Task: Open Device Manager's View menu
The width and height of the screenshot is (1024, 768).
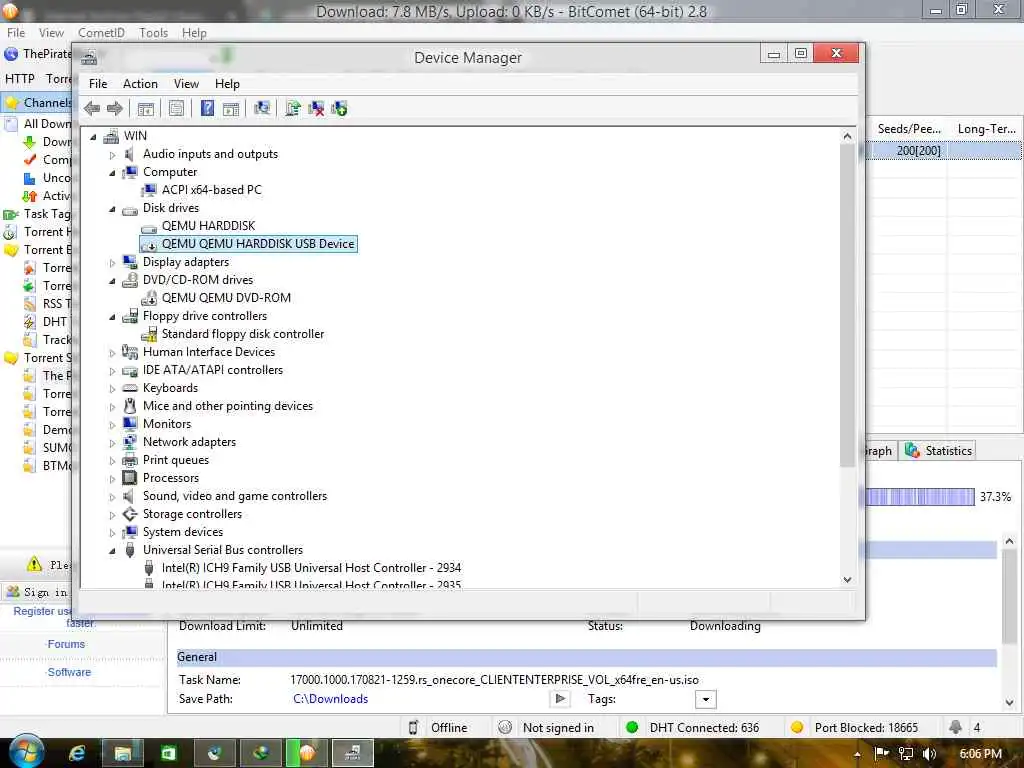Action: pos(186,84)
